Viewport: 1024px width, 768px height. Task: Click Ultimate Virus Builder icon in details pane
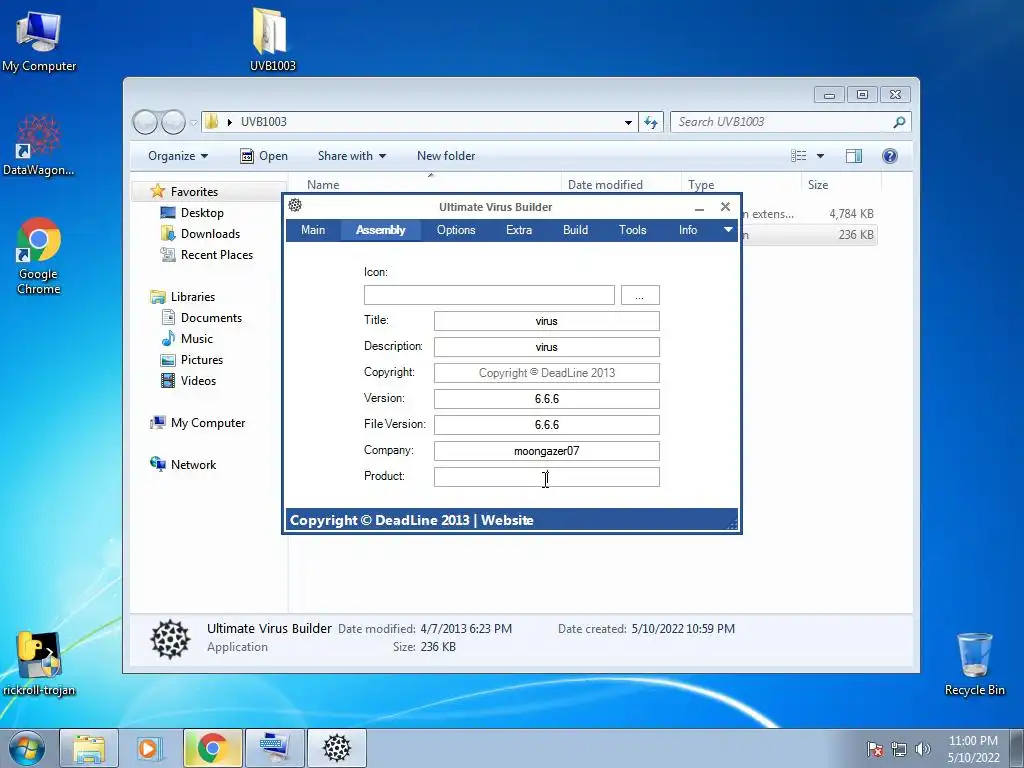coord(170,639)
